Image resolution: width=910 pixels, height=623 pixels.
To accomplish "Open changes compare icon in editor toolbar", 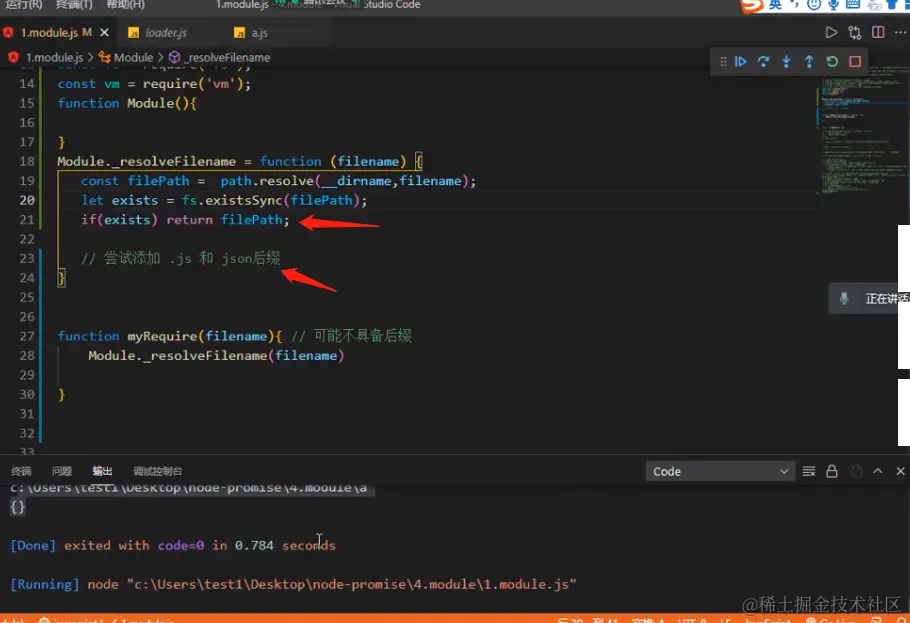I will coord(854,33).
